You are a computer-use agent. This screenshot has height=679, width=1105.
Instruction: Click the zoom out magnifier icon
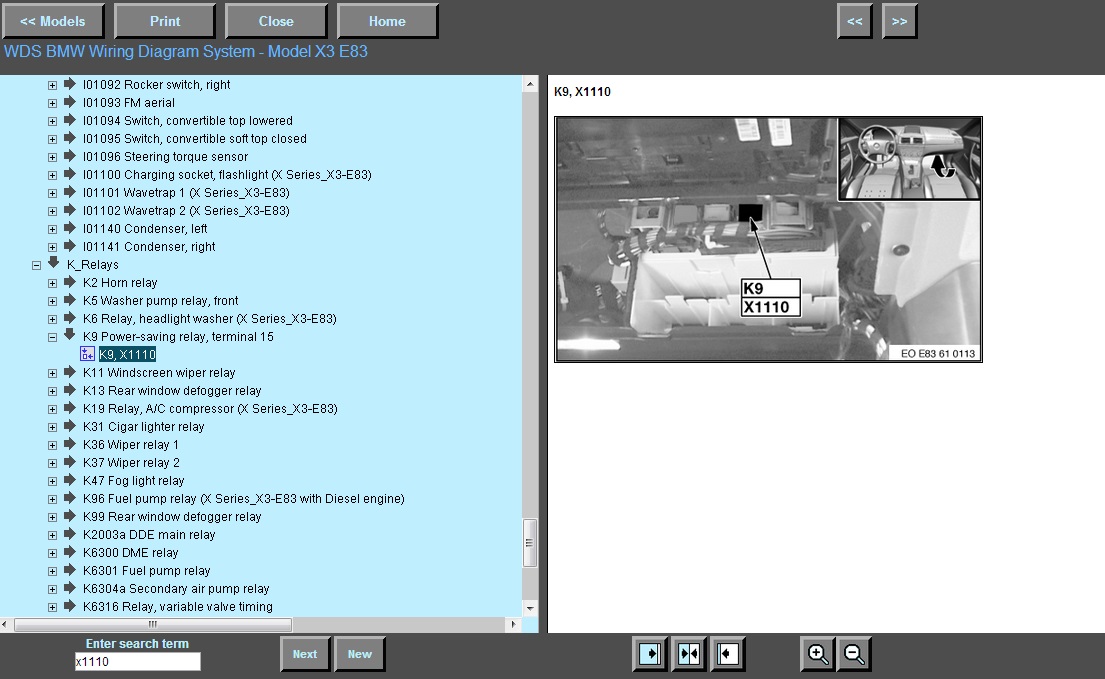[x=854, y=654]
